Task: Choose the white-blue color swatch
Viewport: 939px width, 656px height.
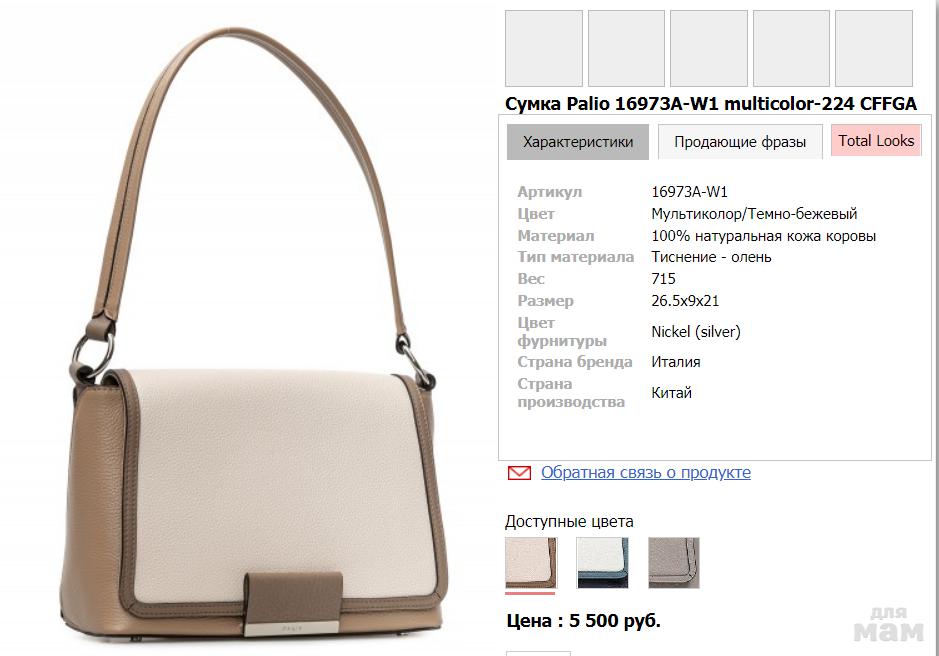Action: (602, 563)
